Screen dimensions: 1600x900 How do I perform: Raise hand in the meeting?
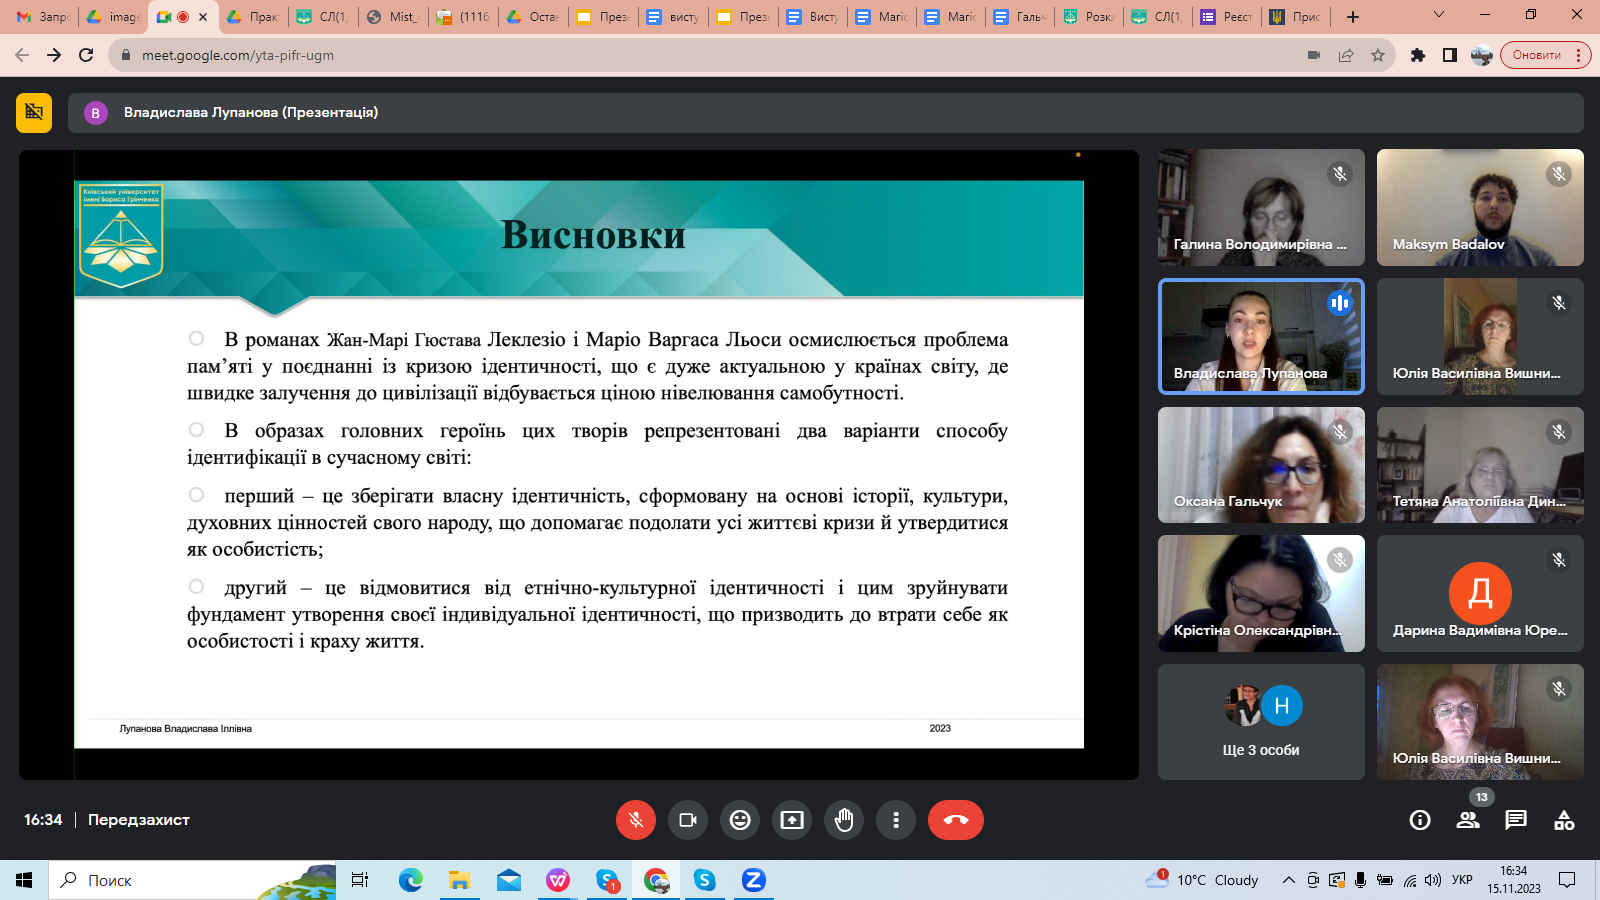coord(844,820)
